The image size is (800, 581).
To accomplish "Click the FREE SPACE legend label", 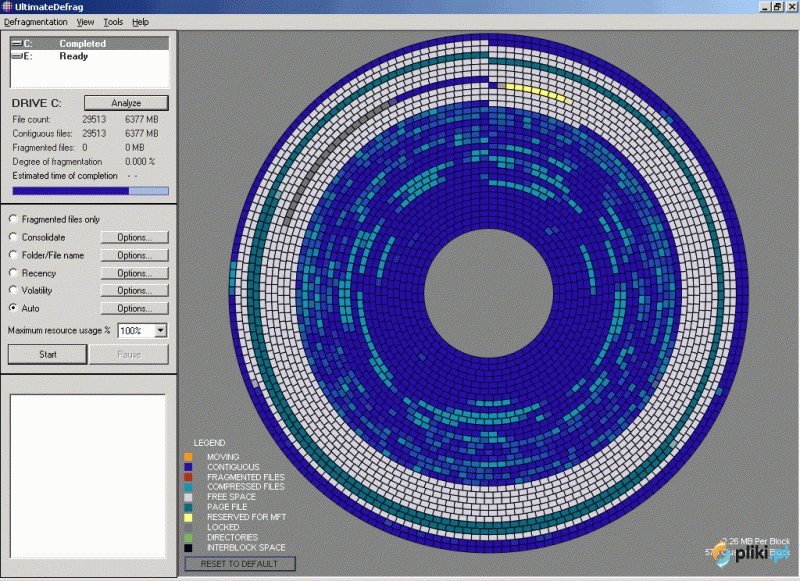I will tap(232, 497).
